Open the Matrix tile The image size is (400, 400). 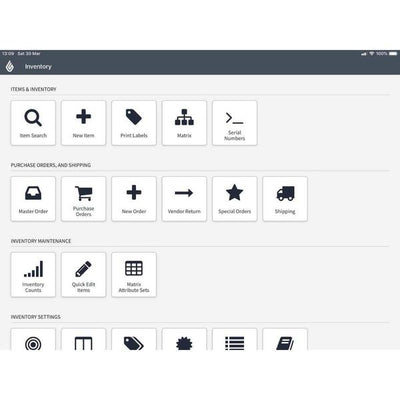click(184, 123)
